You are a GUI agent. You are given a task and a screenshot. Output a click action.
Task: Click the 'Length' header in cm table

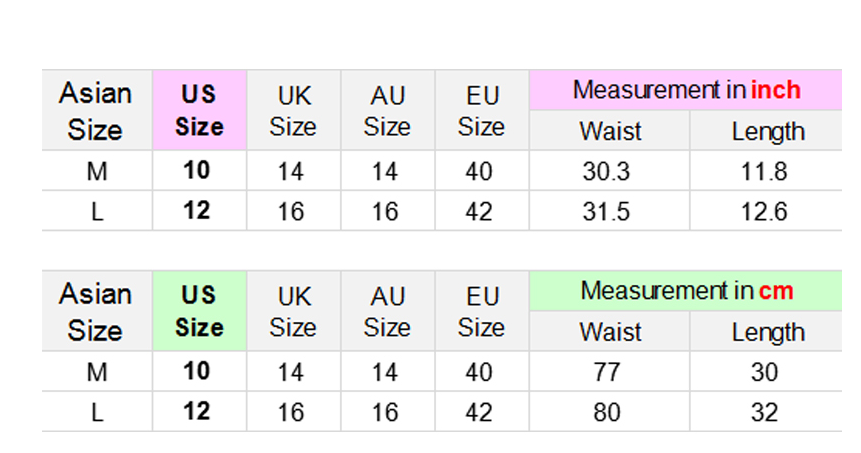tap(767, 332)
